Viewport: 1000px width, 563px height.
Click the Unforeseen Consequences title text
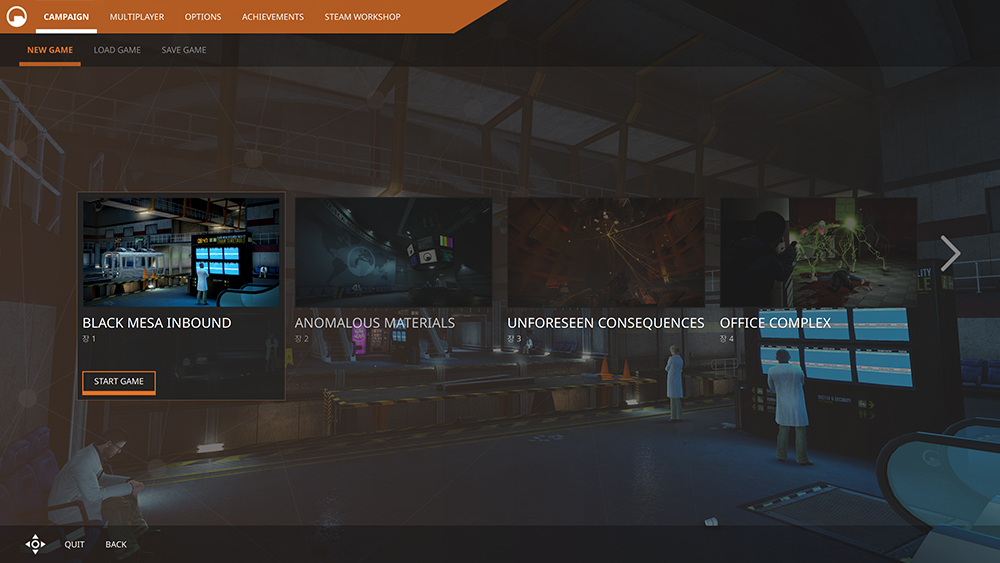[606, 323]
